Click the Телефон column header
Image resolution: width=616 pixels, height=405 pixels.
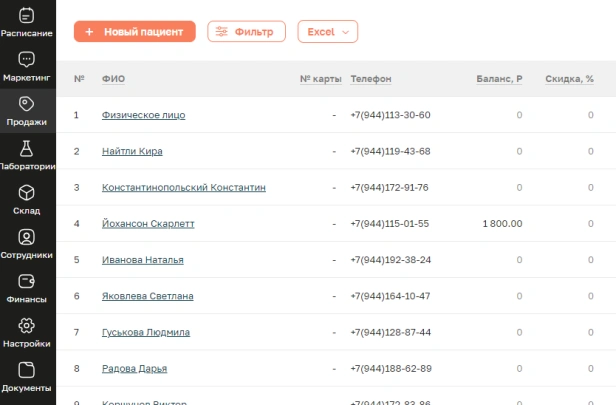click(371, 79)
